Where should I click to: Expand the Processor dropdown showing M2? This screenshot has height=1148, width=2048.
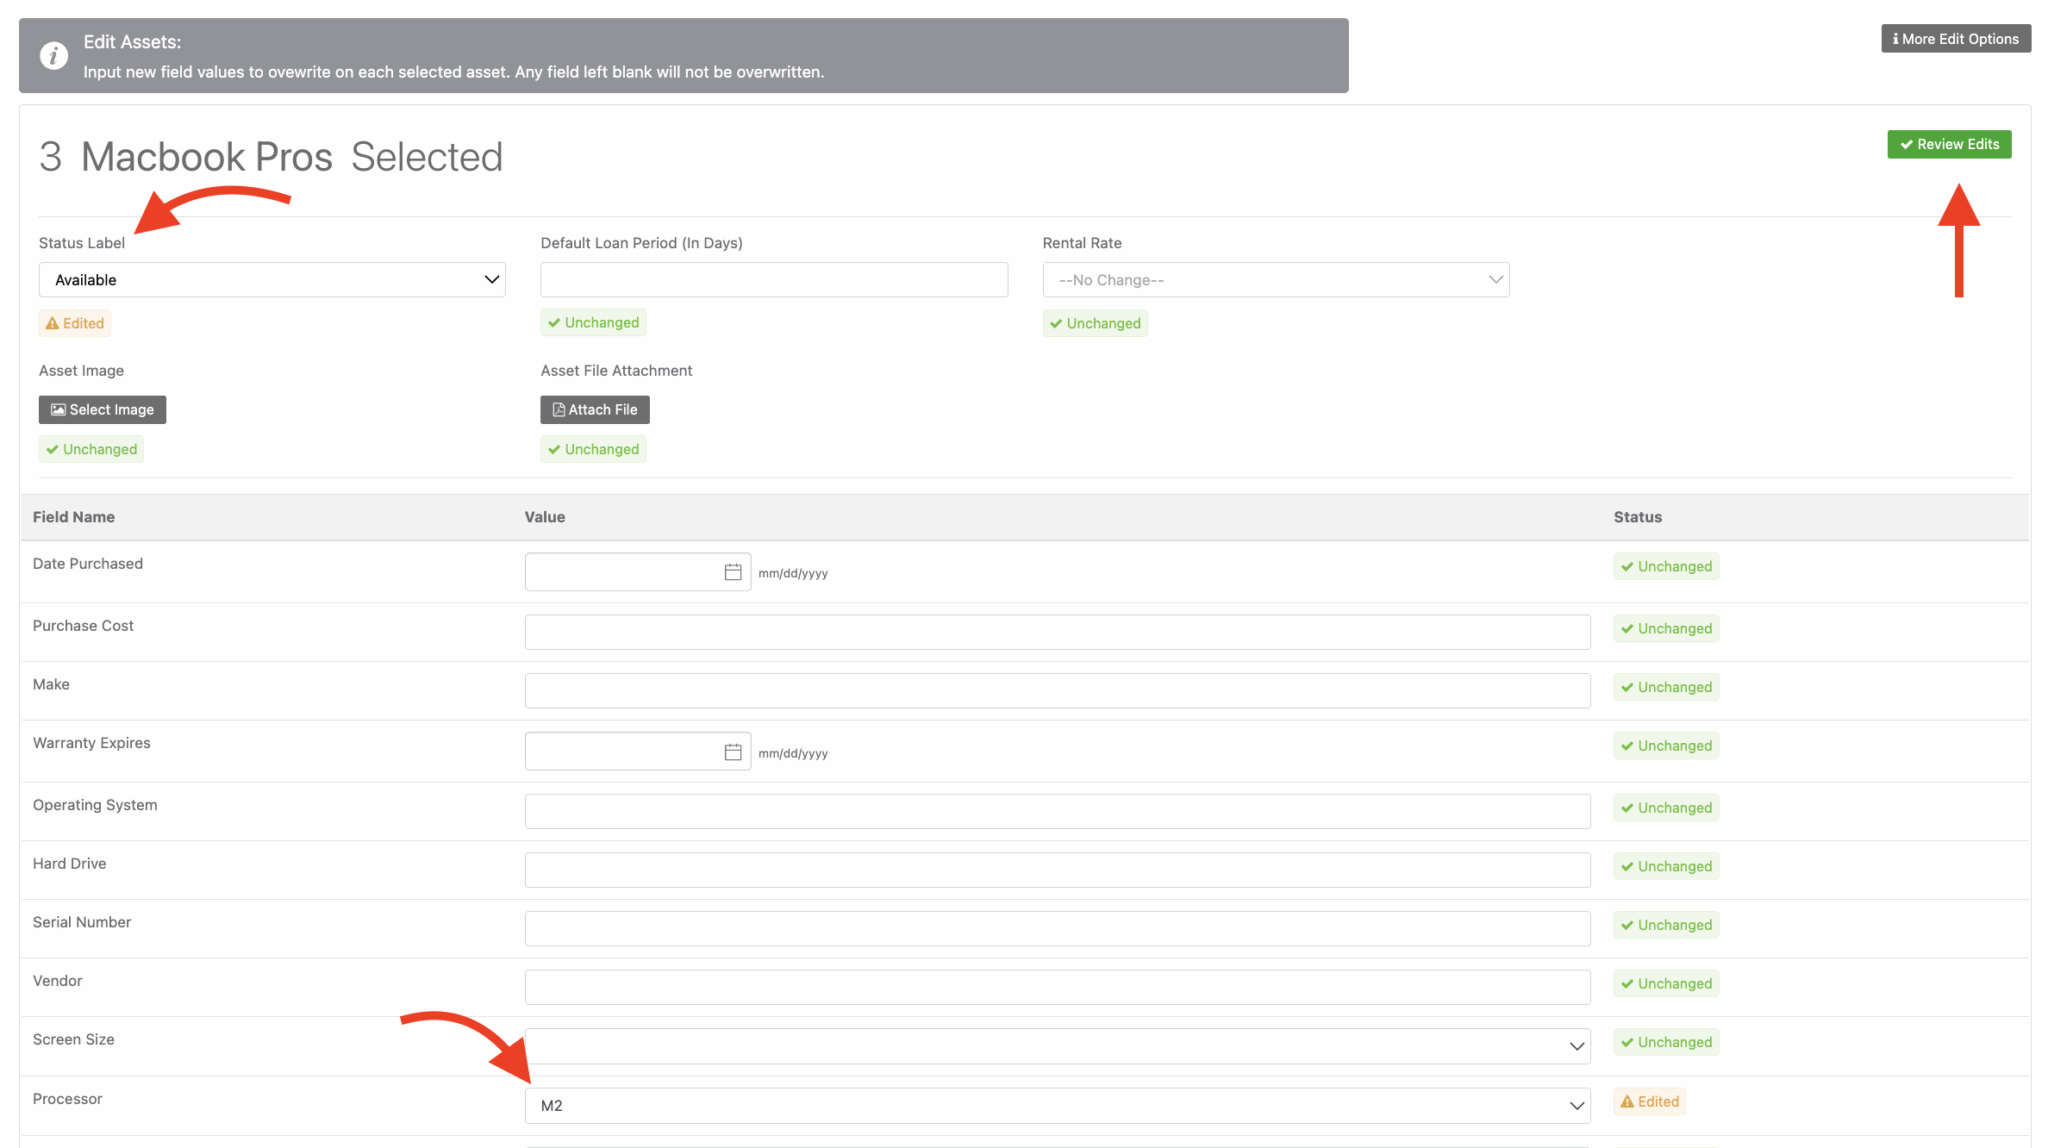point(1057,1105)
